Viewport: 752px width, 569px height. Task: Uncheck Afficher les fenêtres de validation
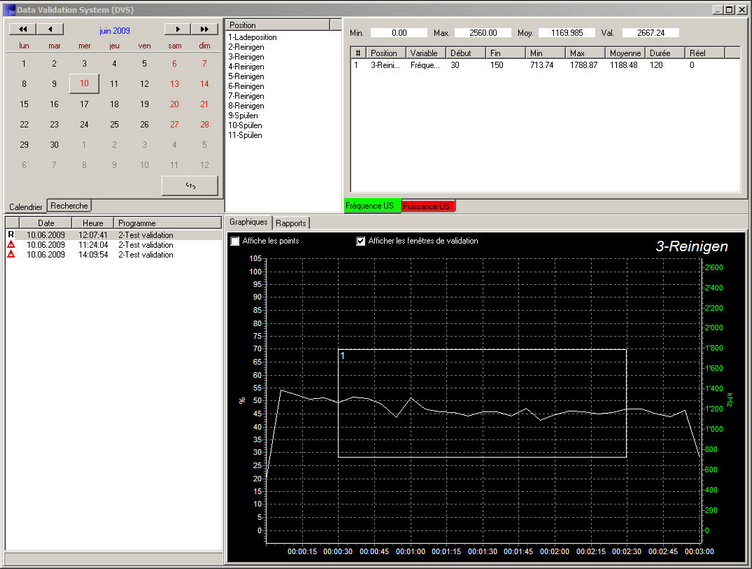click(x=361, y=241)
